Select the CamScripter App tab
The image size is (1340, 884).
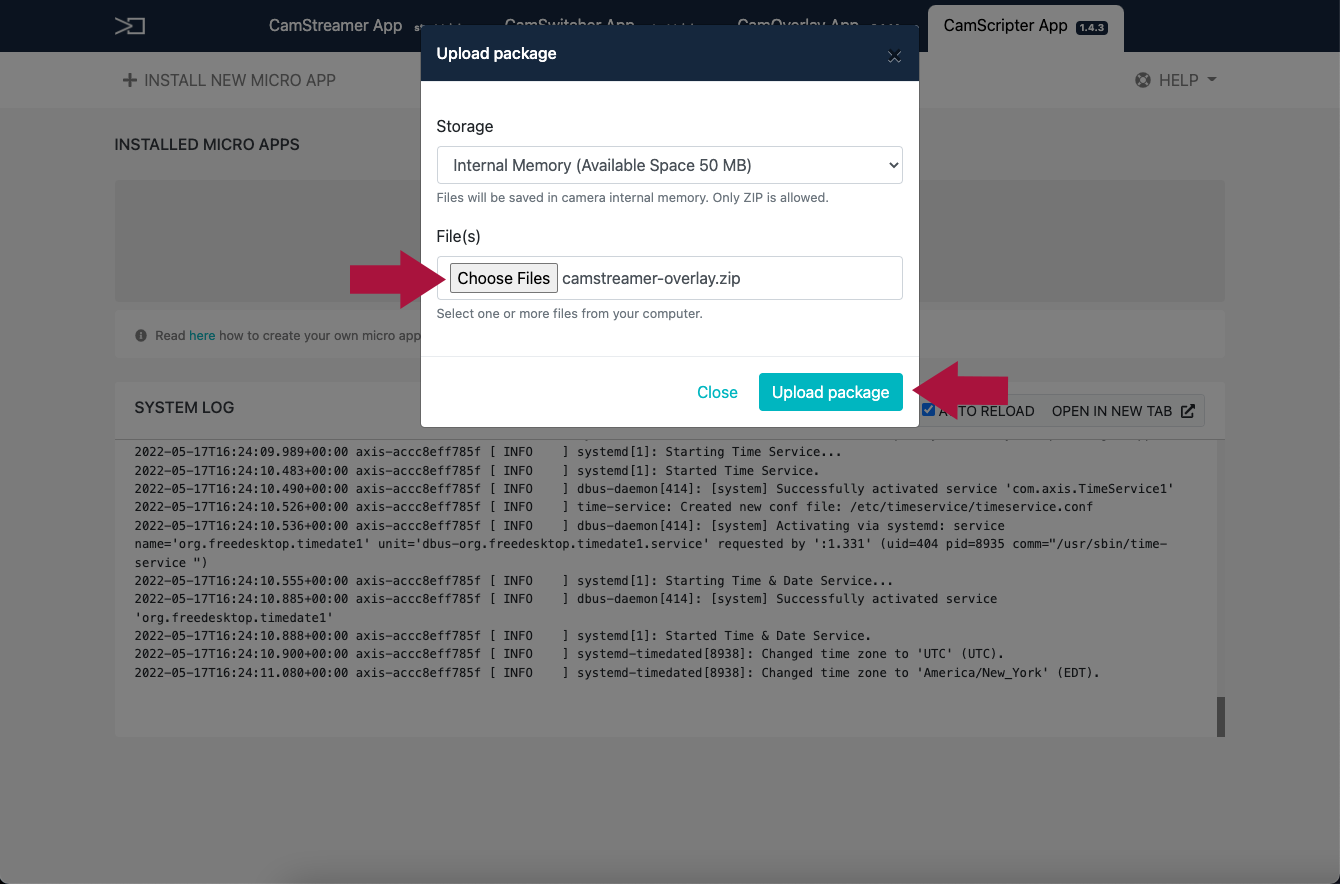coord(1025,27)
